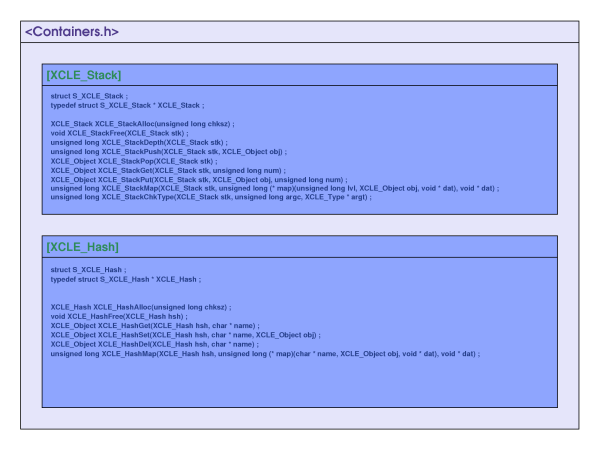Viewport: 600px width, 450px height.
Task: Click the XCLE_StackPush function declaration
Action: 168,151
